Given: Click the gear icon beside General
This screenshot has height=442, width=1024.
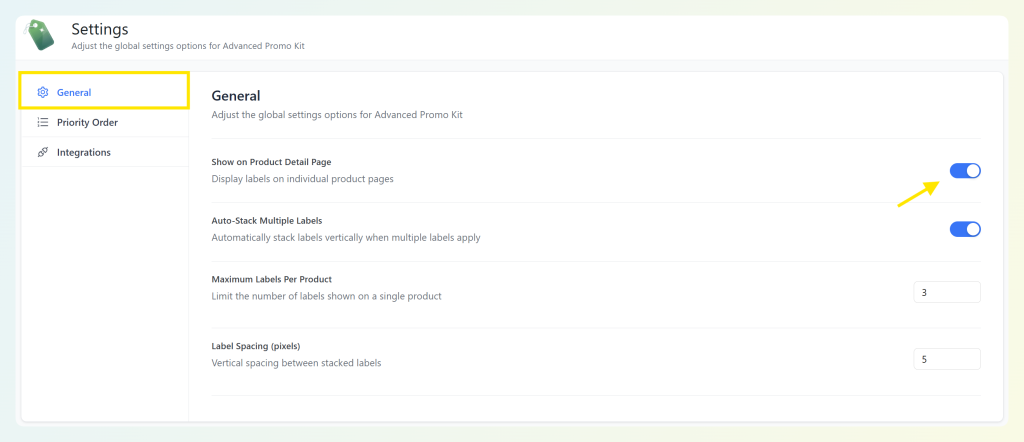Looking at the screenshot, I should 42,93.
